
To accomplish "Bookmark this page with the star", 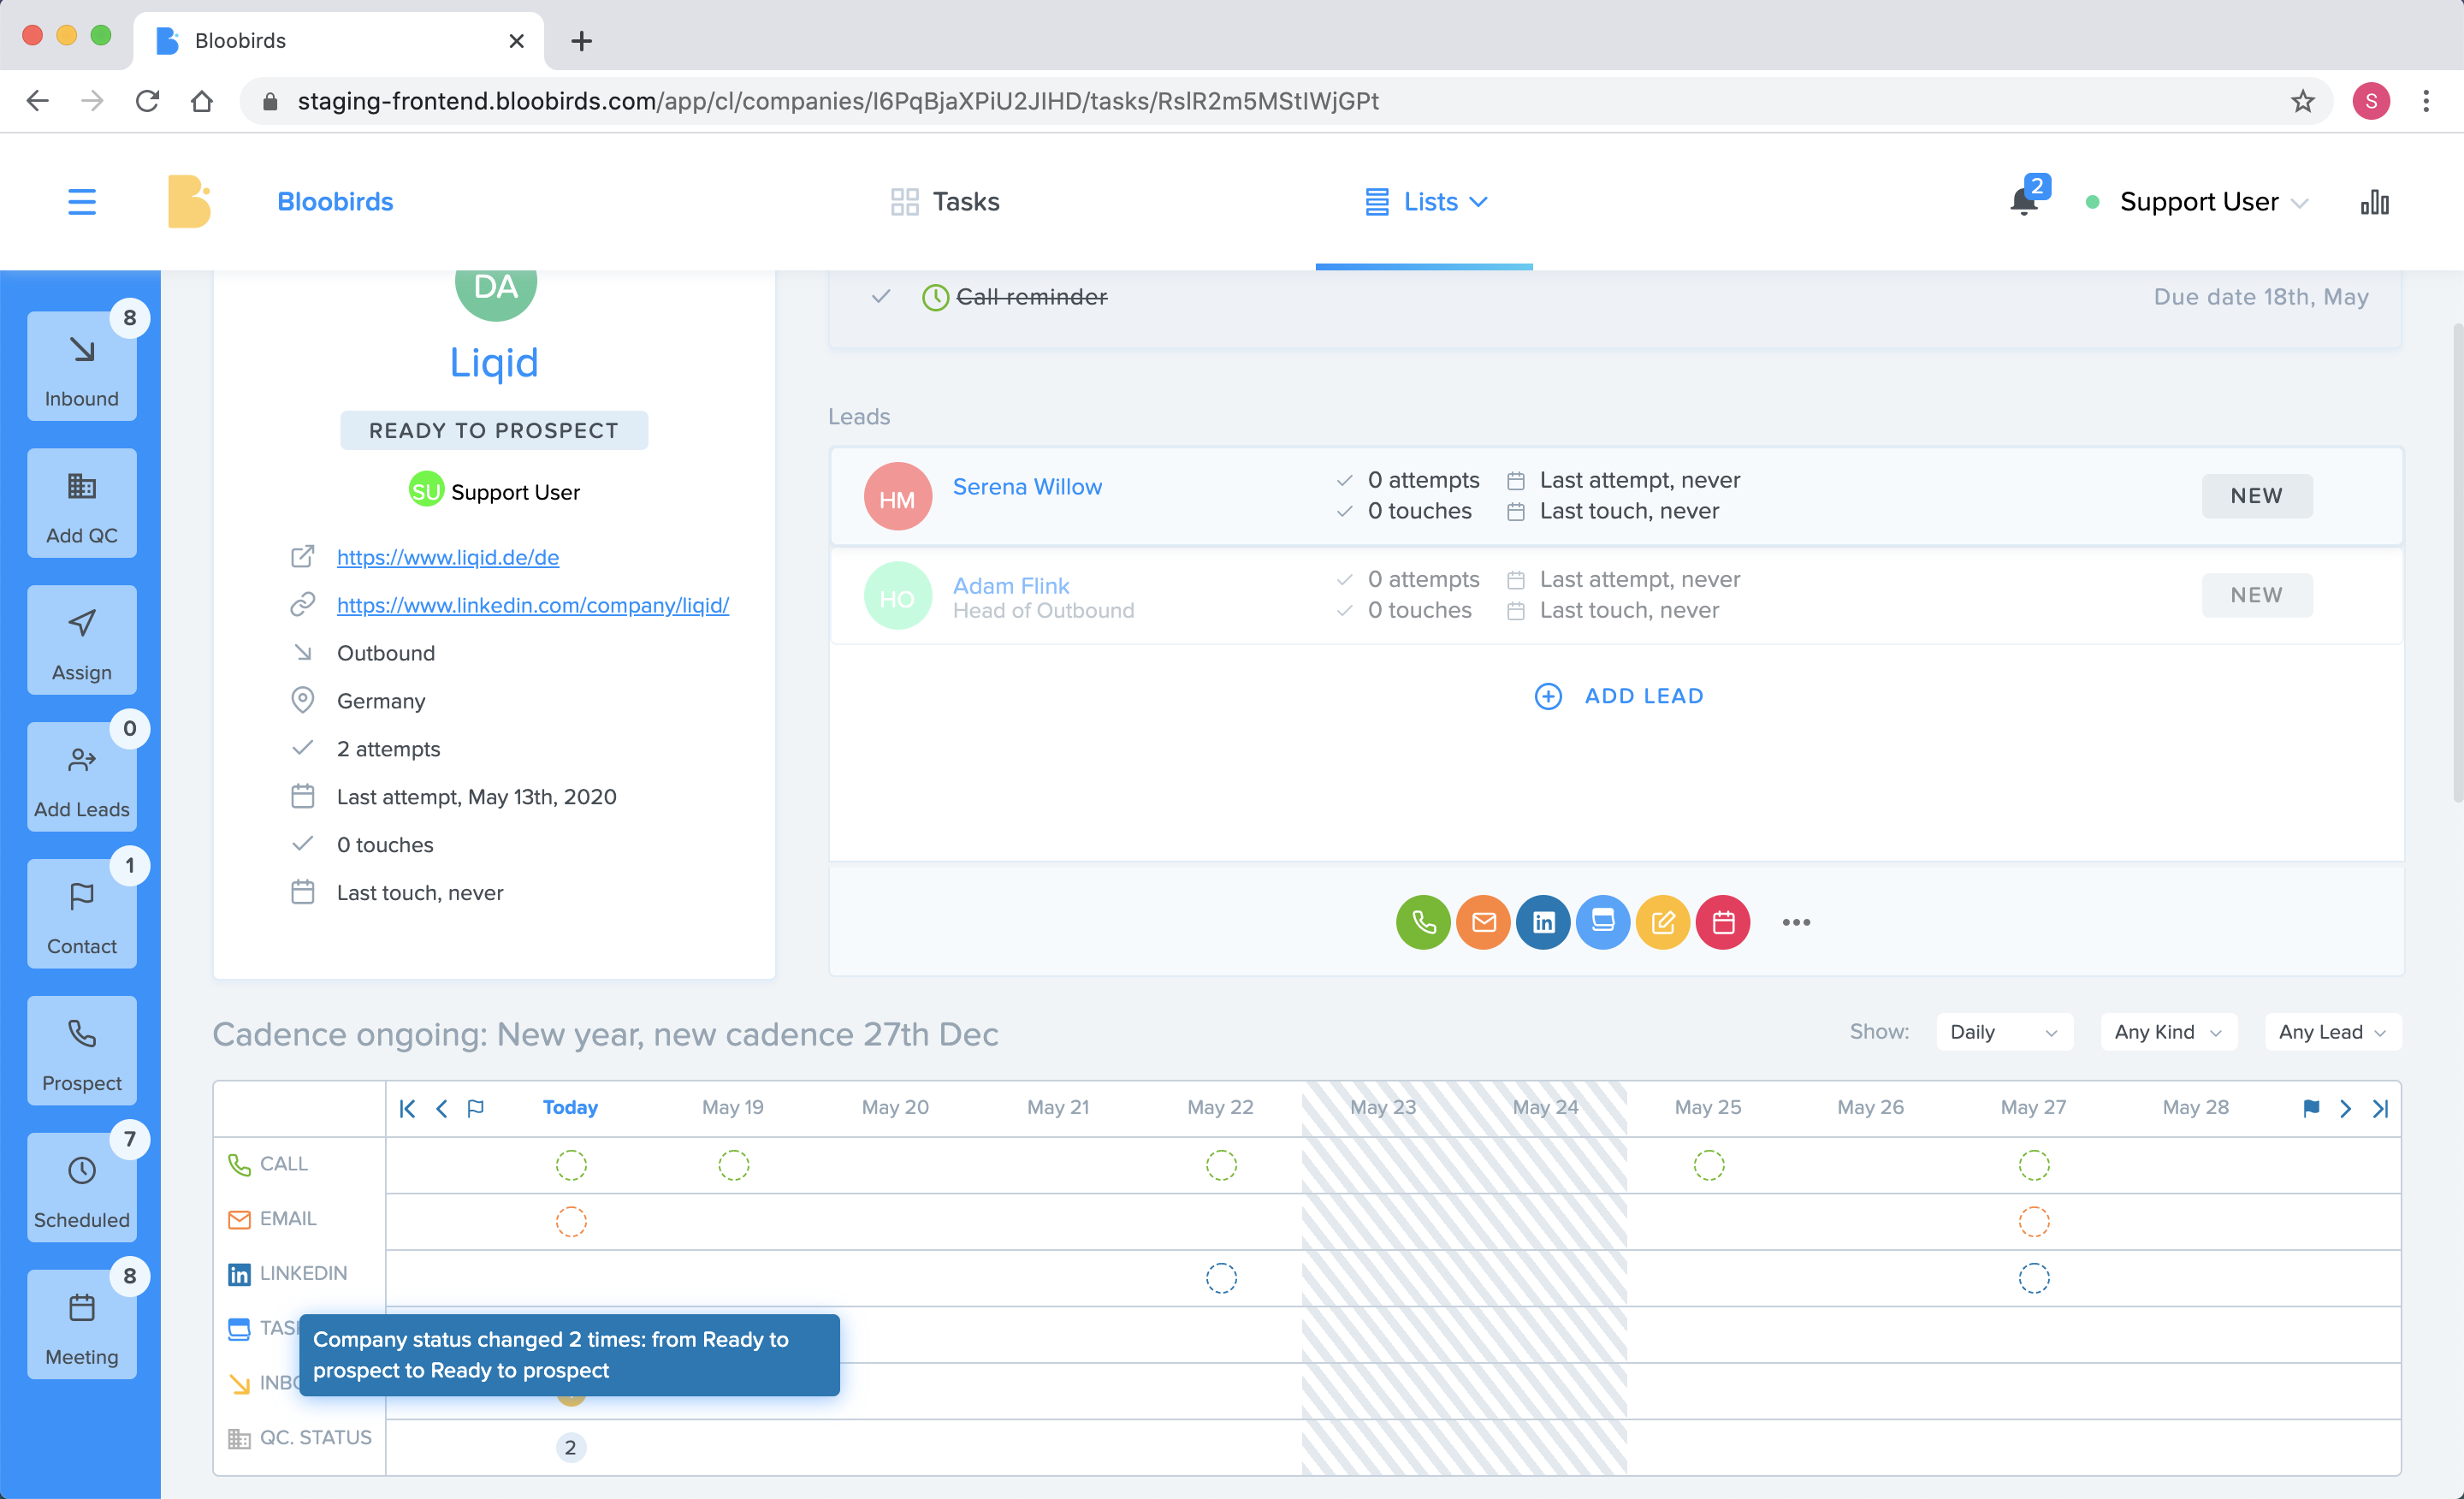I will [x=2303, y=101].
